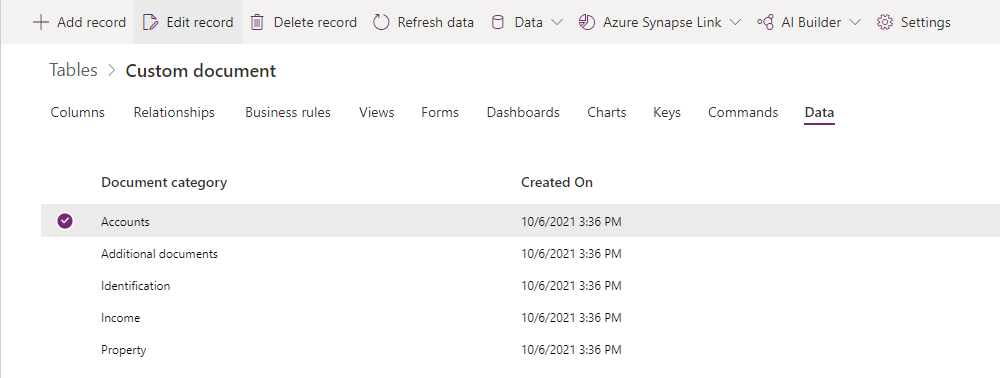This screenshot has height=378, width=1000.
Task: Sort by Created On column header
Action: 557,182
